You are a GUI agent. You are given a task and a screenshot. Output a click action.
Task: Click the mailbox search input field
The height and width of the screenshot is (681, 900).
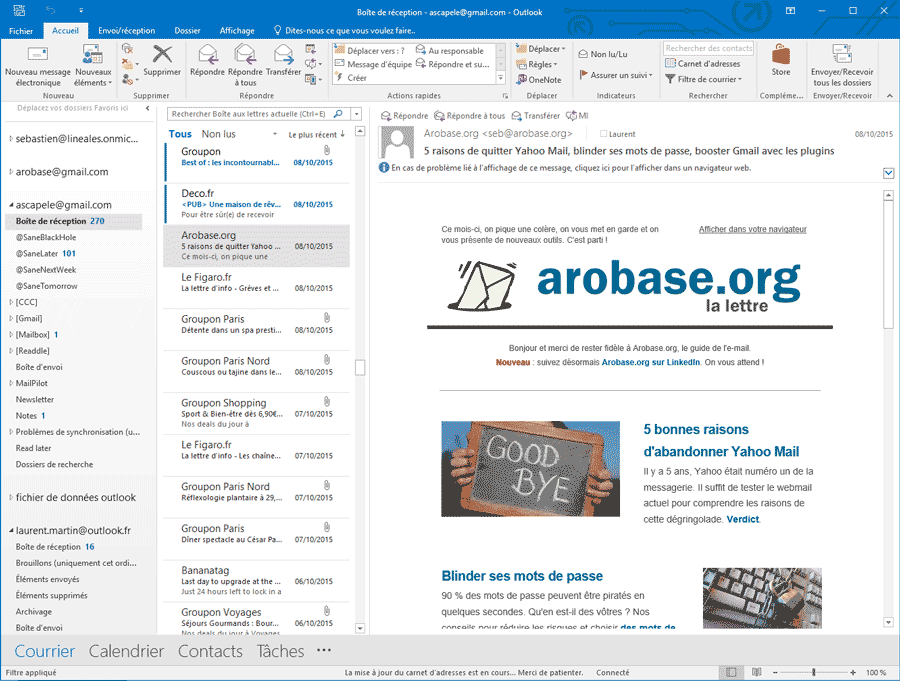pos(249,114)
